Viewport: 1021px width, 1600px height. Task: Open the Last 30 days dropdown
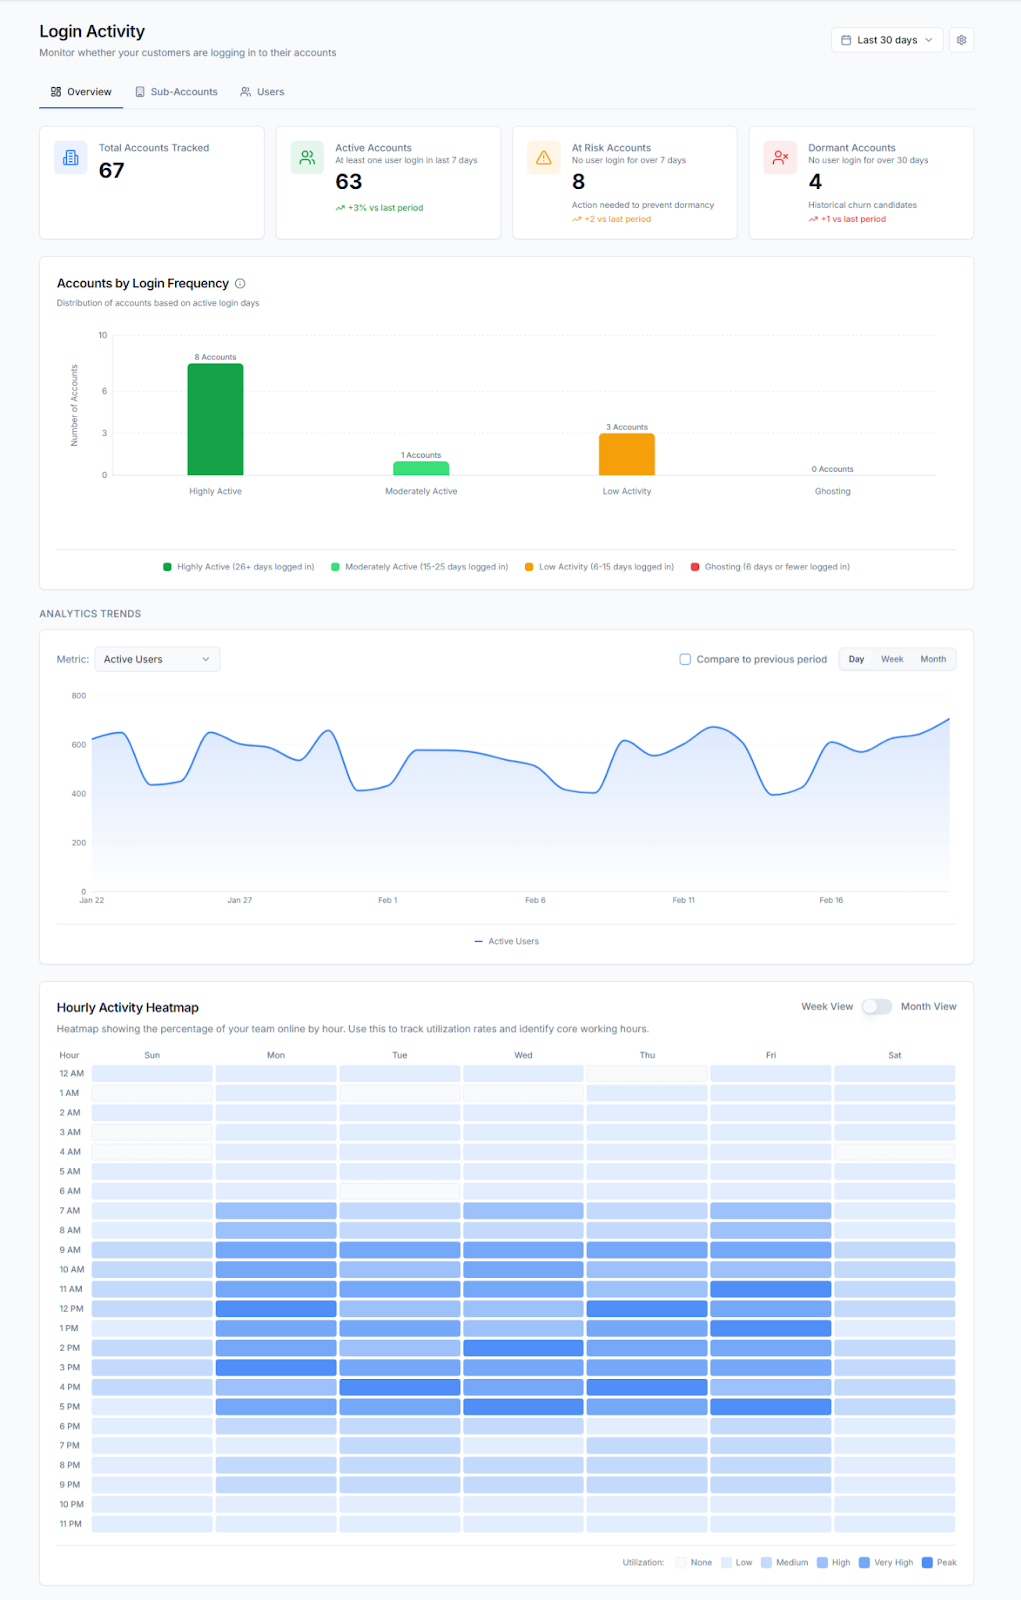[887, 40]
